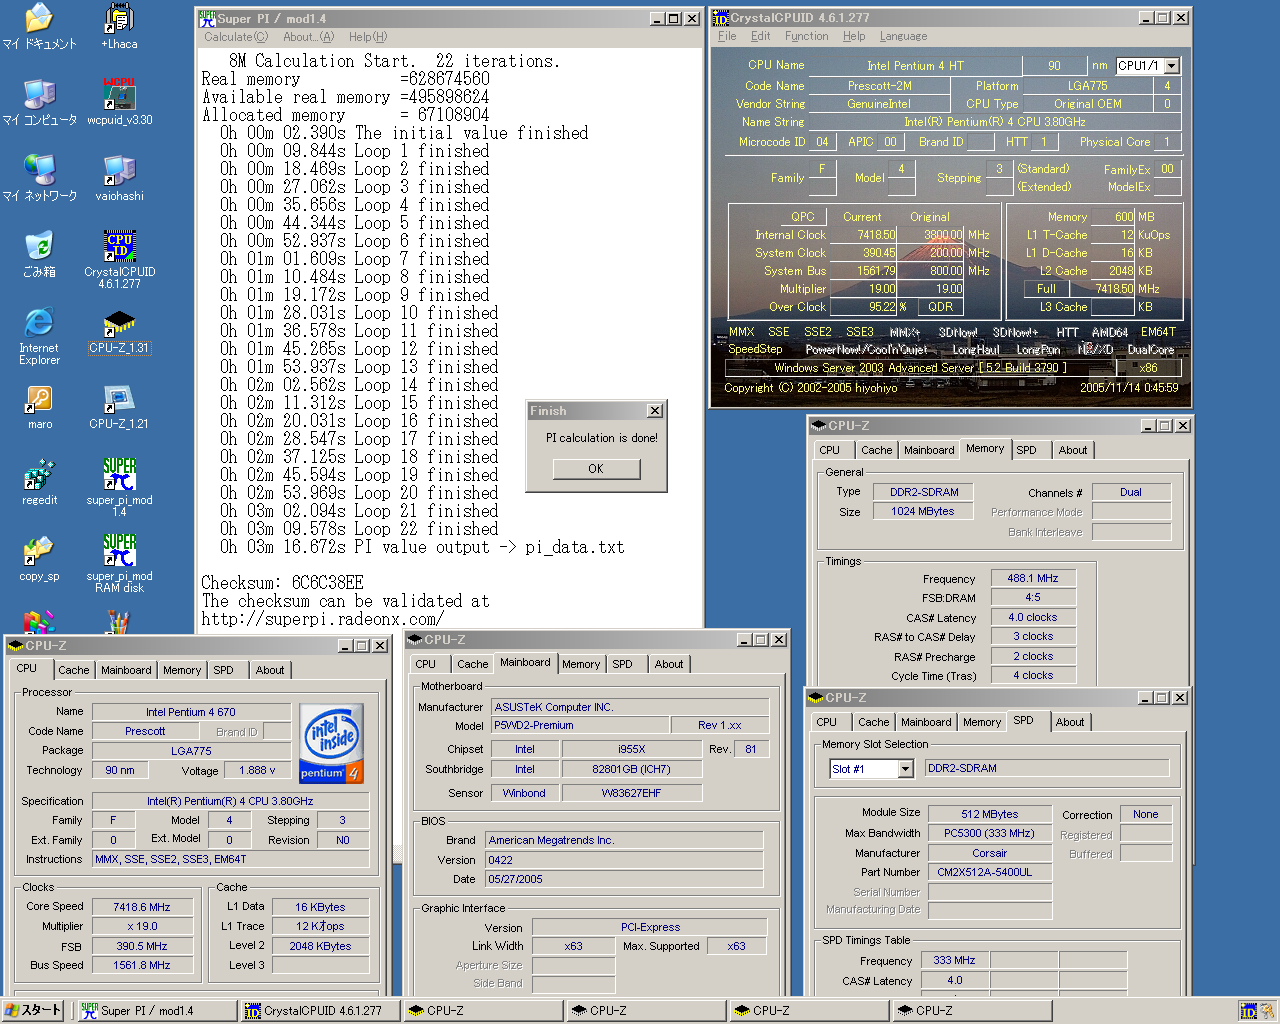Switch to CrystalCPUID 4.6.1.277 taskbar button
The image size is (1280, 1024).
coord(320,1010)
